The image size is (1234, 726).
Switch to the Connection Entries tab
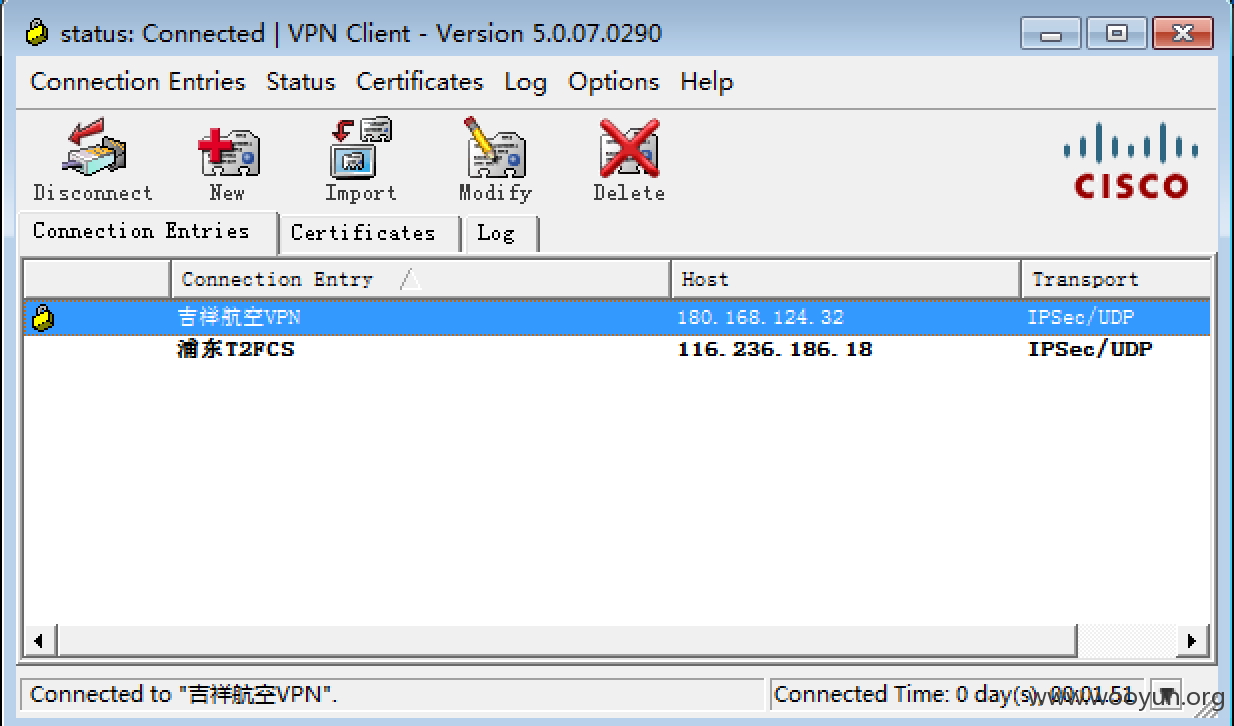click(x=148, y=232)
